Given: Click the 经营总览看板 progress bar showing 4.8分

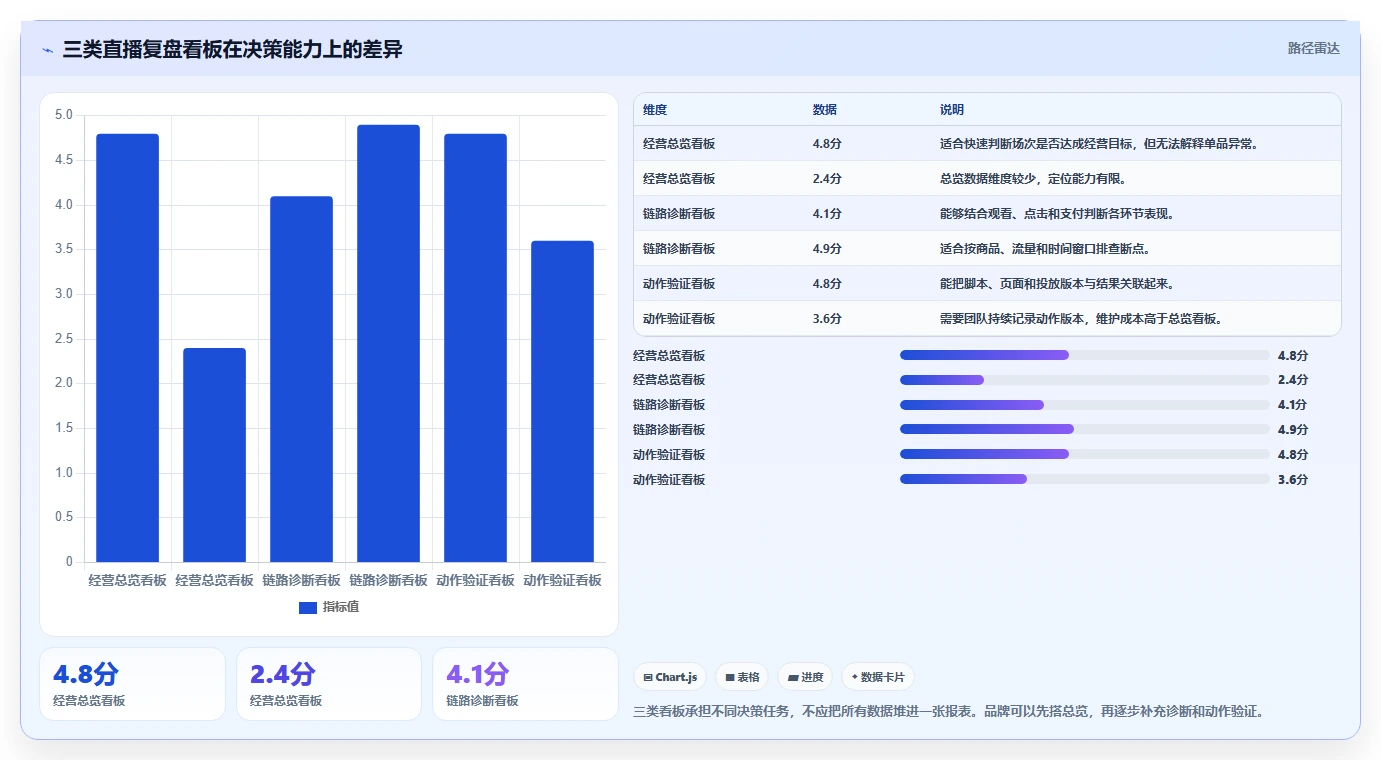Looking at the screenshot, I should (x=1084, y=355).
